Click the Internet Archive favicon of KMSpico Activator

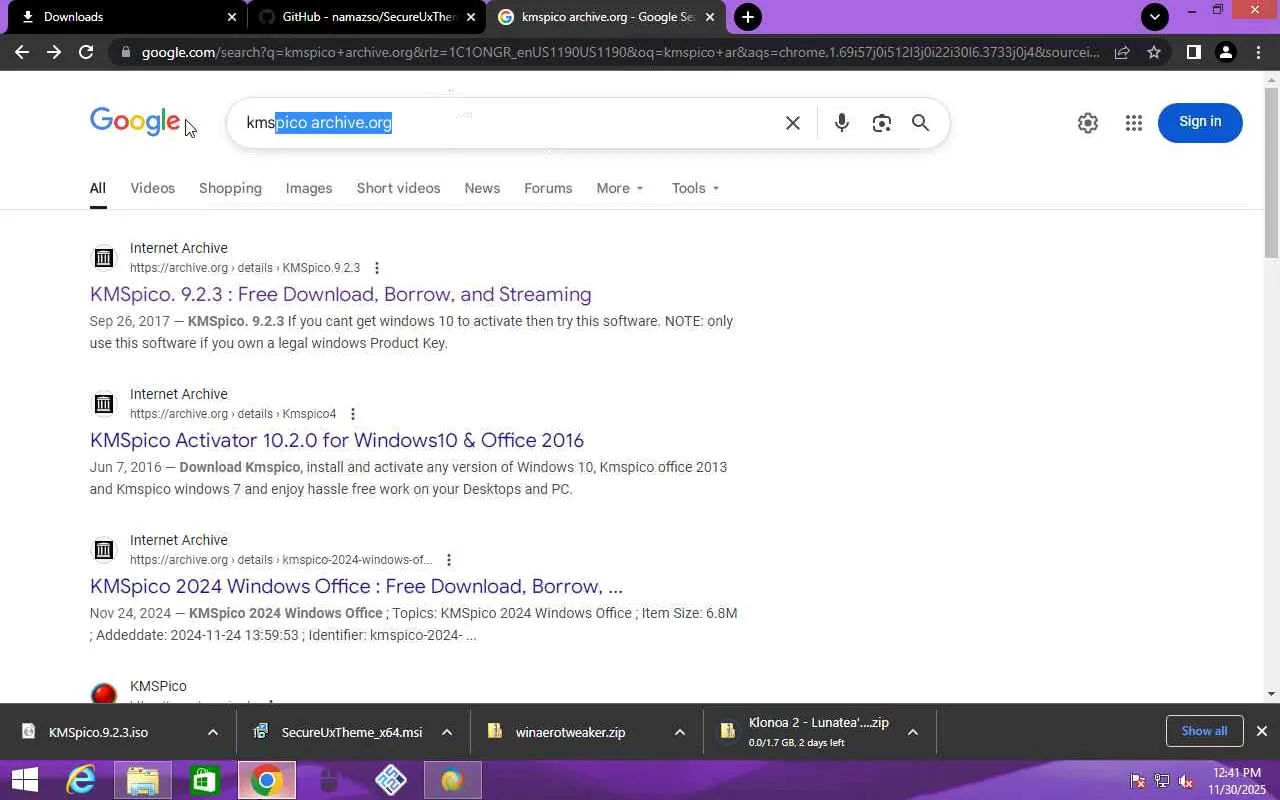pyautogui.click(x=103, y=404)
